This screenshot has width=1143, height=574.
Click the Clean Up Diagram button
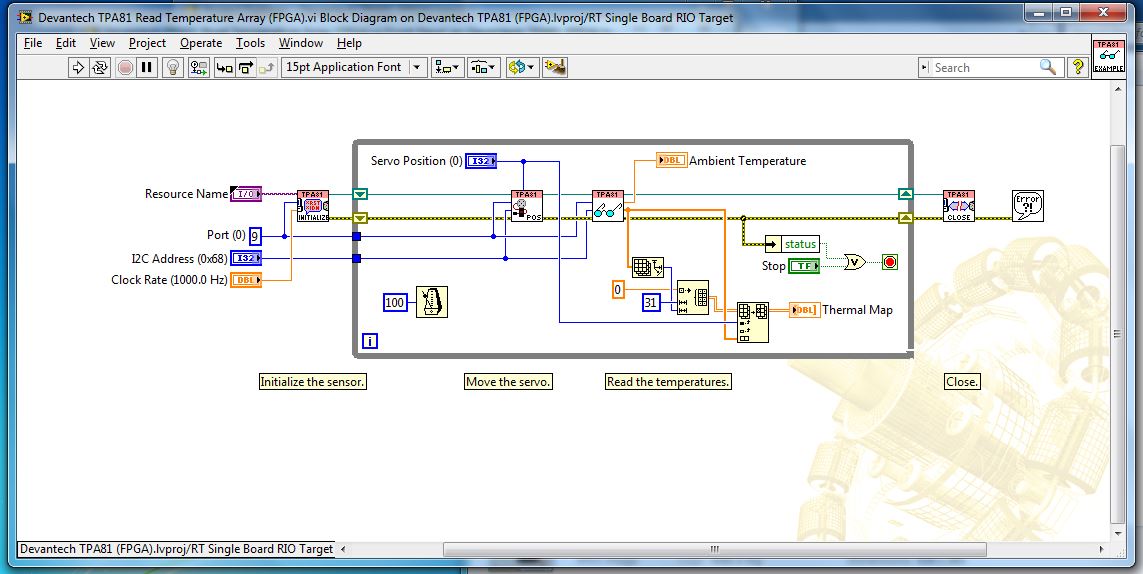click(555, 67)
